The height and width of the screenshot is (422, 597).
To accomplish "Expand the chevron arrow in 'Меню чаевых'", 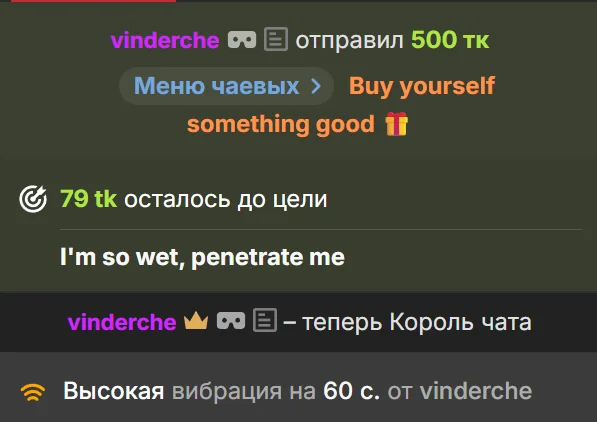I will click(x=316, y=86).
